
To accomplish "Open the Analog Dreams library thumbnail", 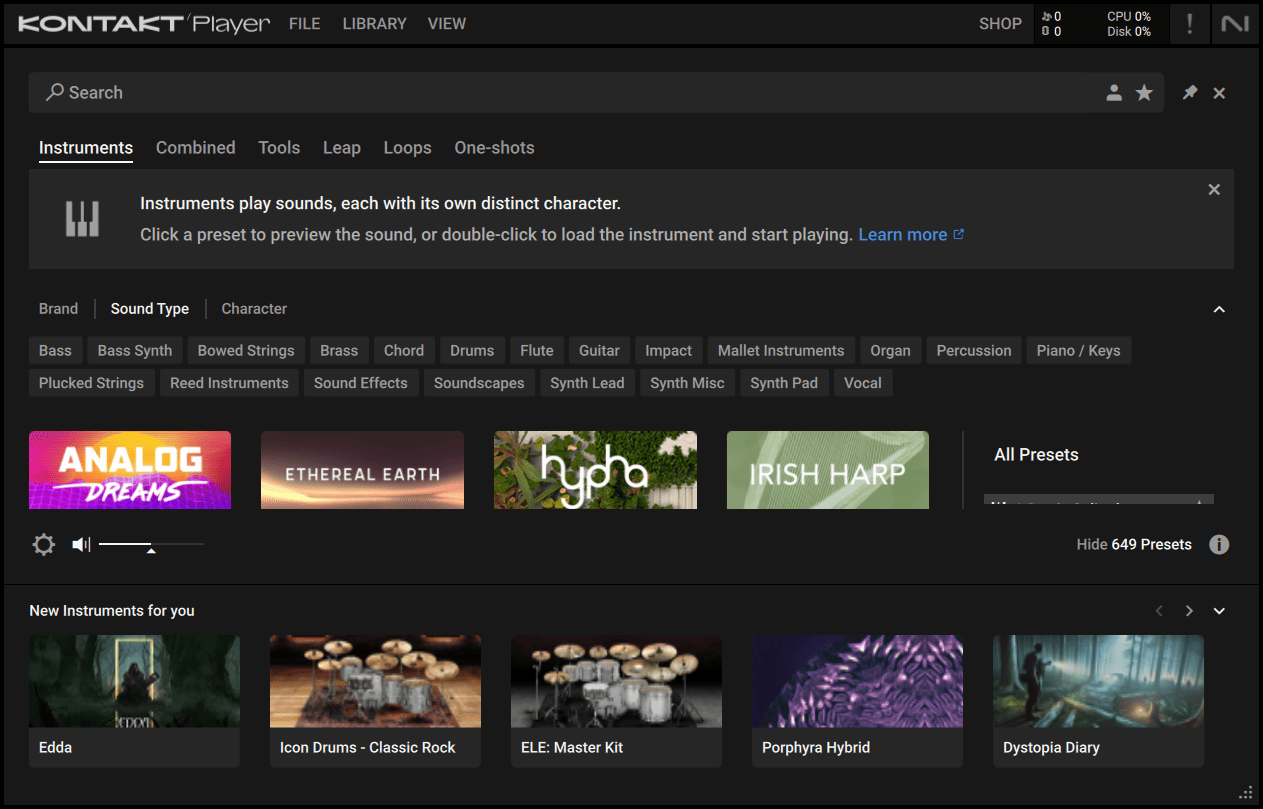I will (x=130, y=470).
